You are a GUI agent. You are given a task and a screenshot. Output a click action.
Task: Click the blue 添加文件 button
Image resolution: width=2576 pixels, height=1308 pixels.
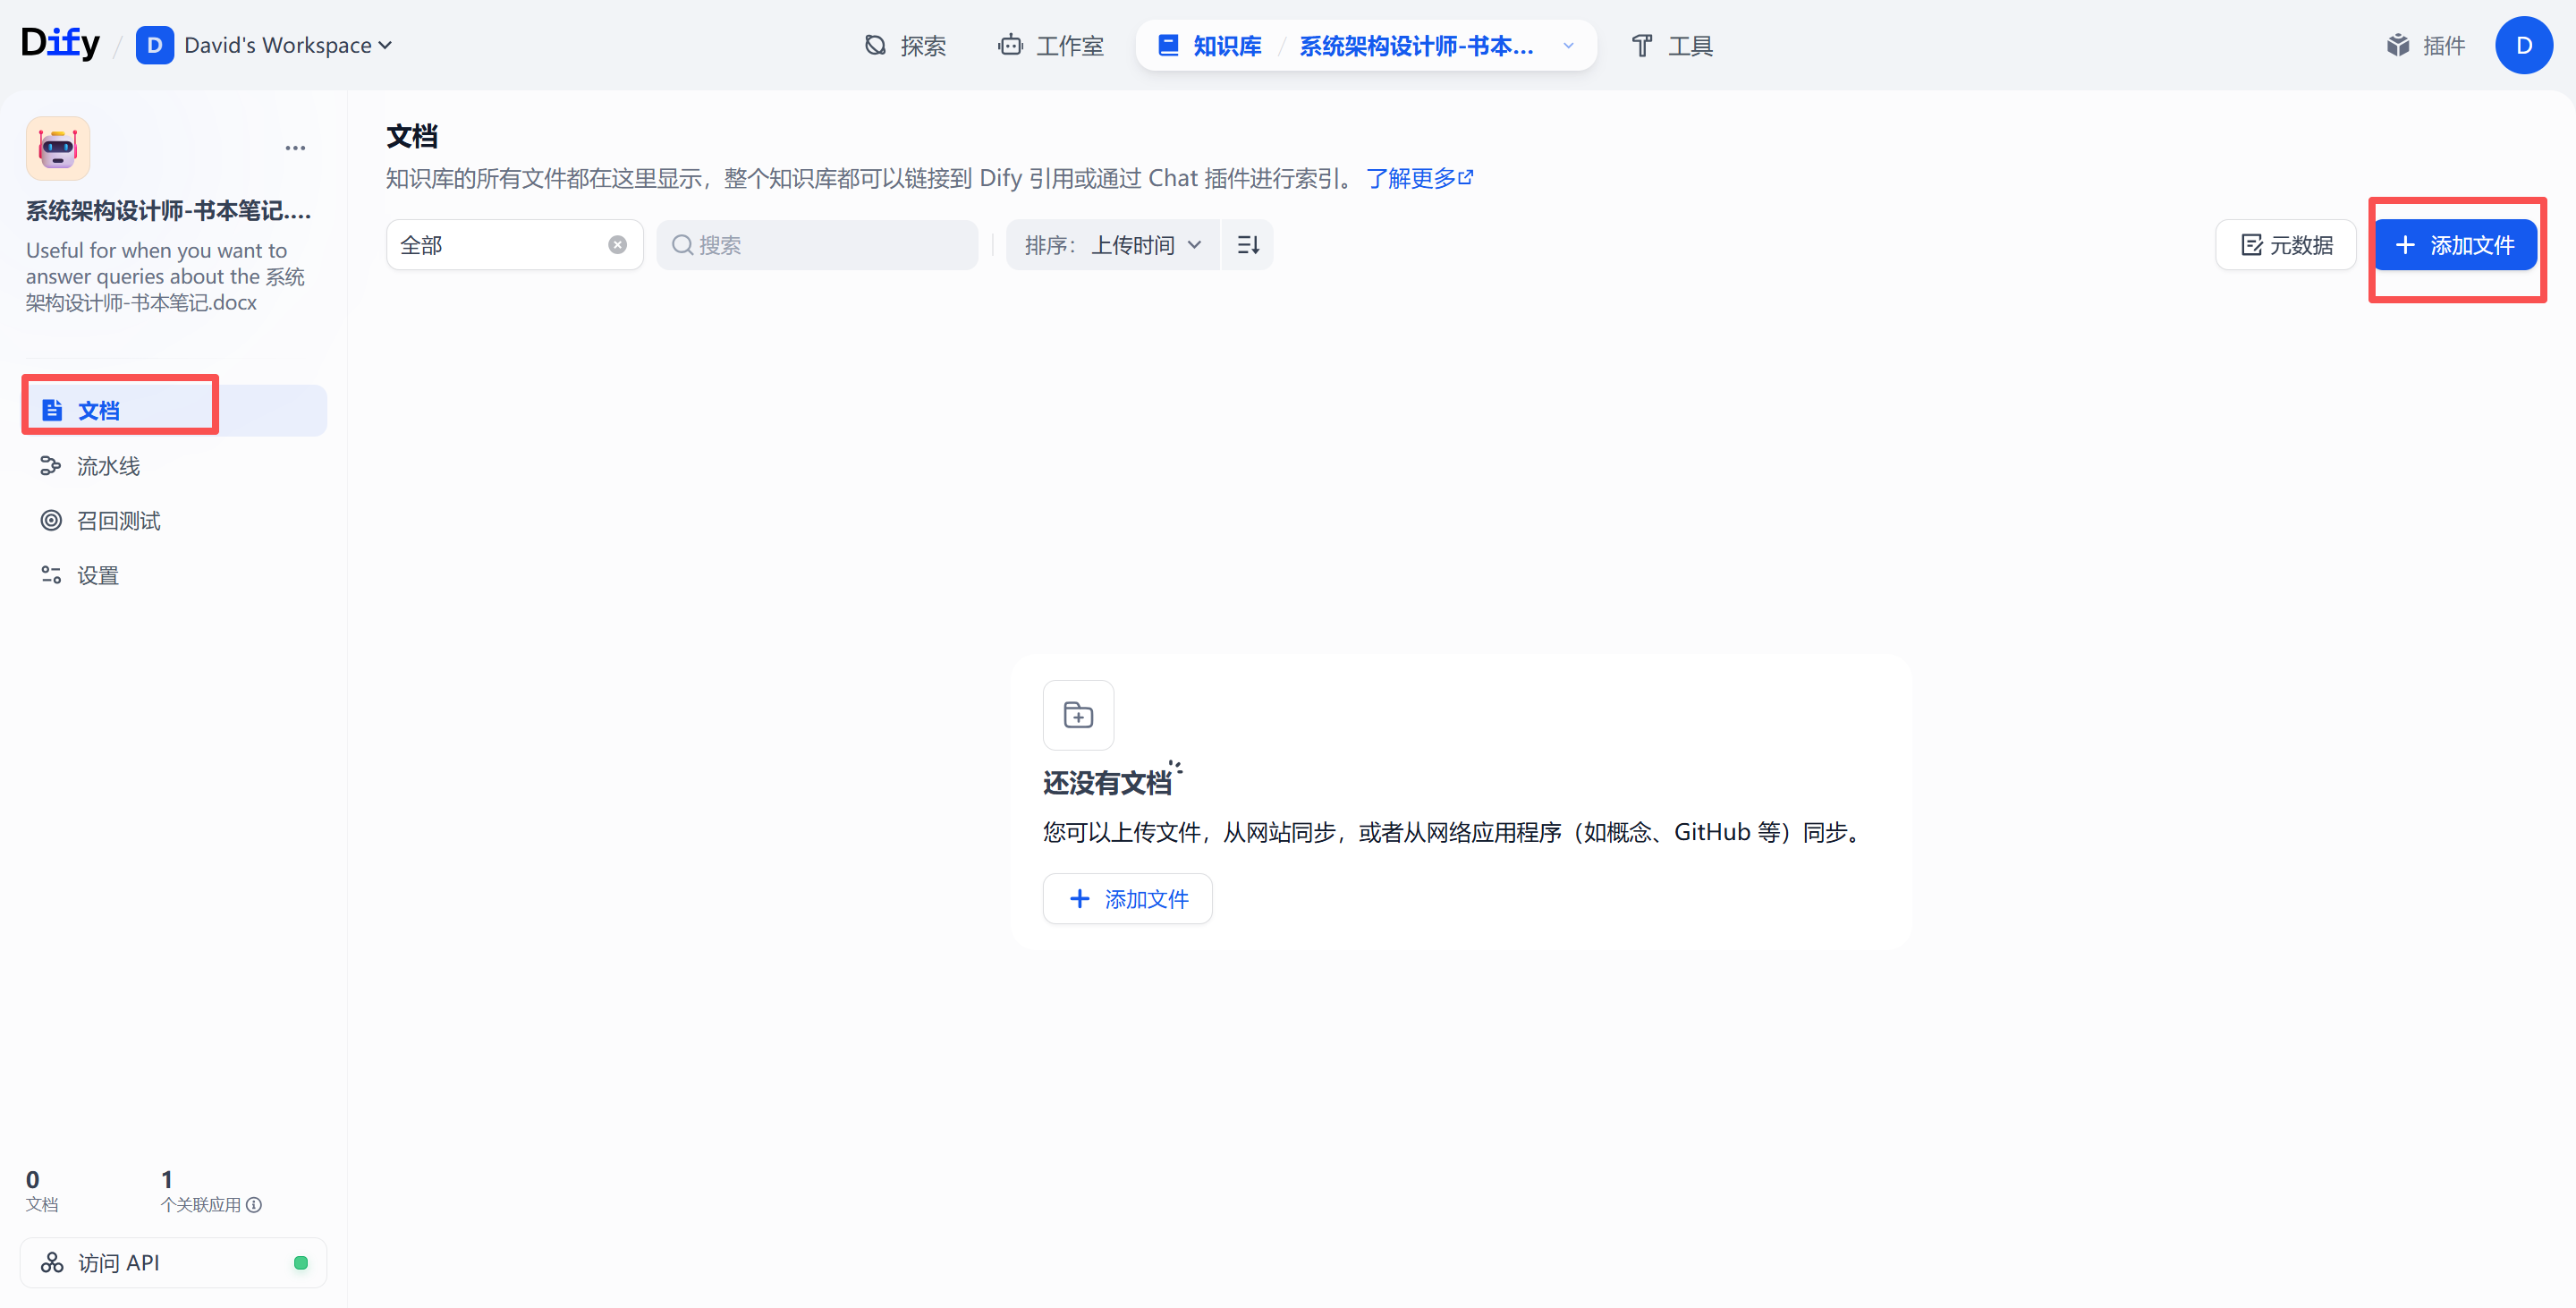[x=2455, y=245]
